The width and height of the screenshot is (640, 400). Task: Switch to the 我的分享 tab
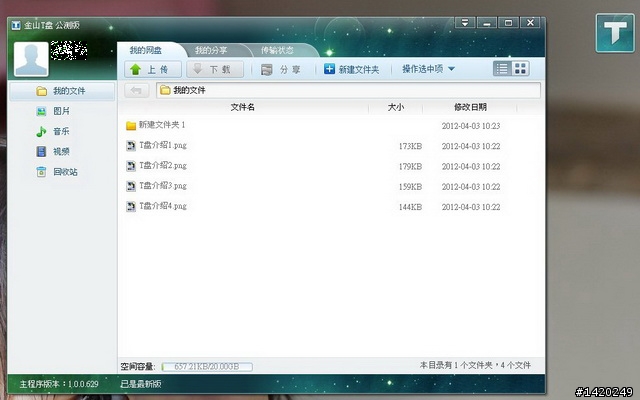coord(211,50)
